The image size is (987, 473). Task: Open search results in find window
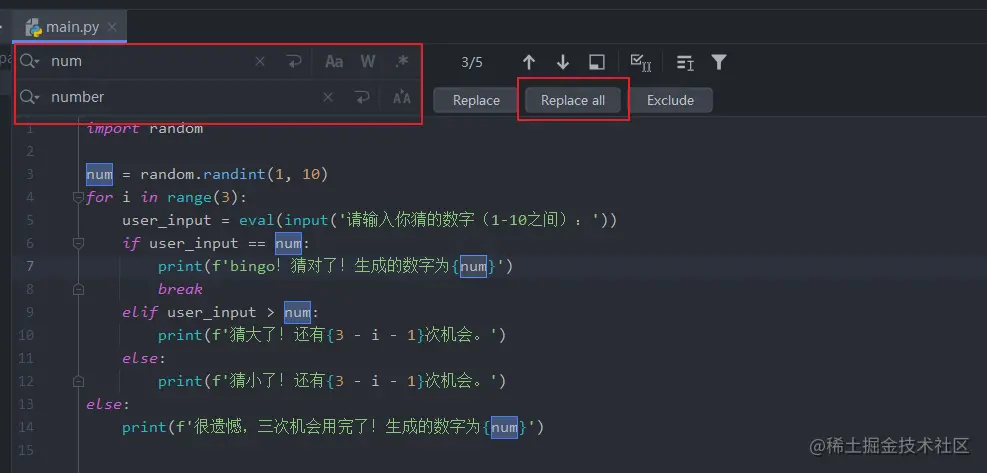pos(597,62)
